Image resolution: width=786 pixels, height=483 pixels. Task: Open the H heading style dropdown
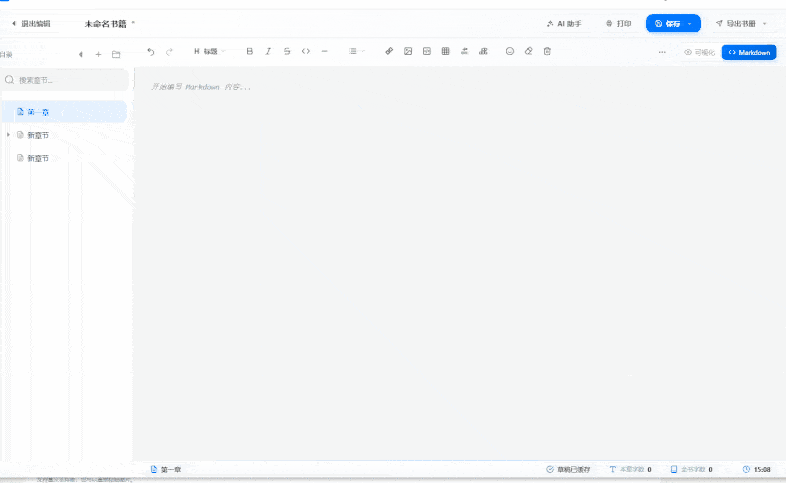(x=210, y=51)
